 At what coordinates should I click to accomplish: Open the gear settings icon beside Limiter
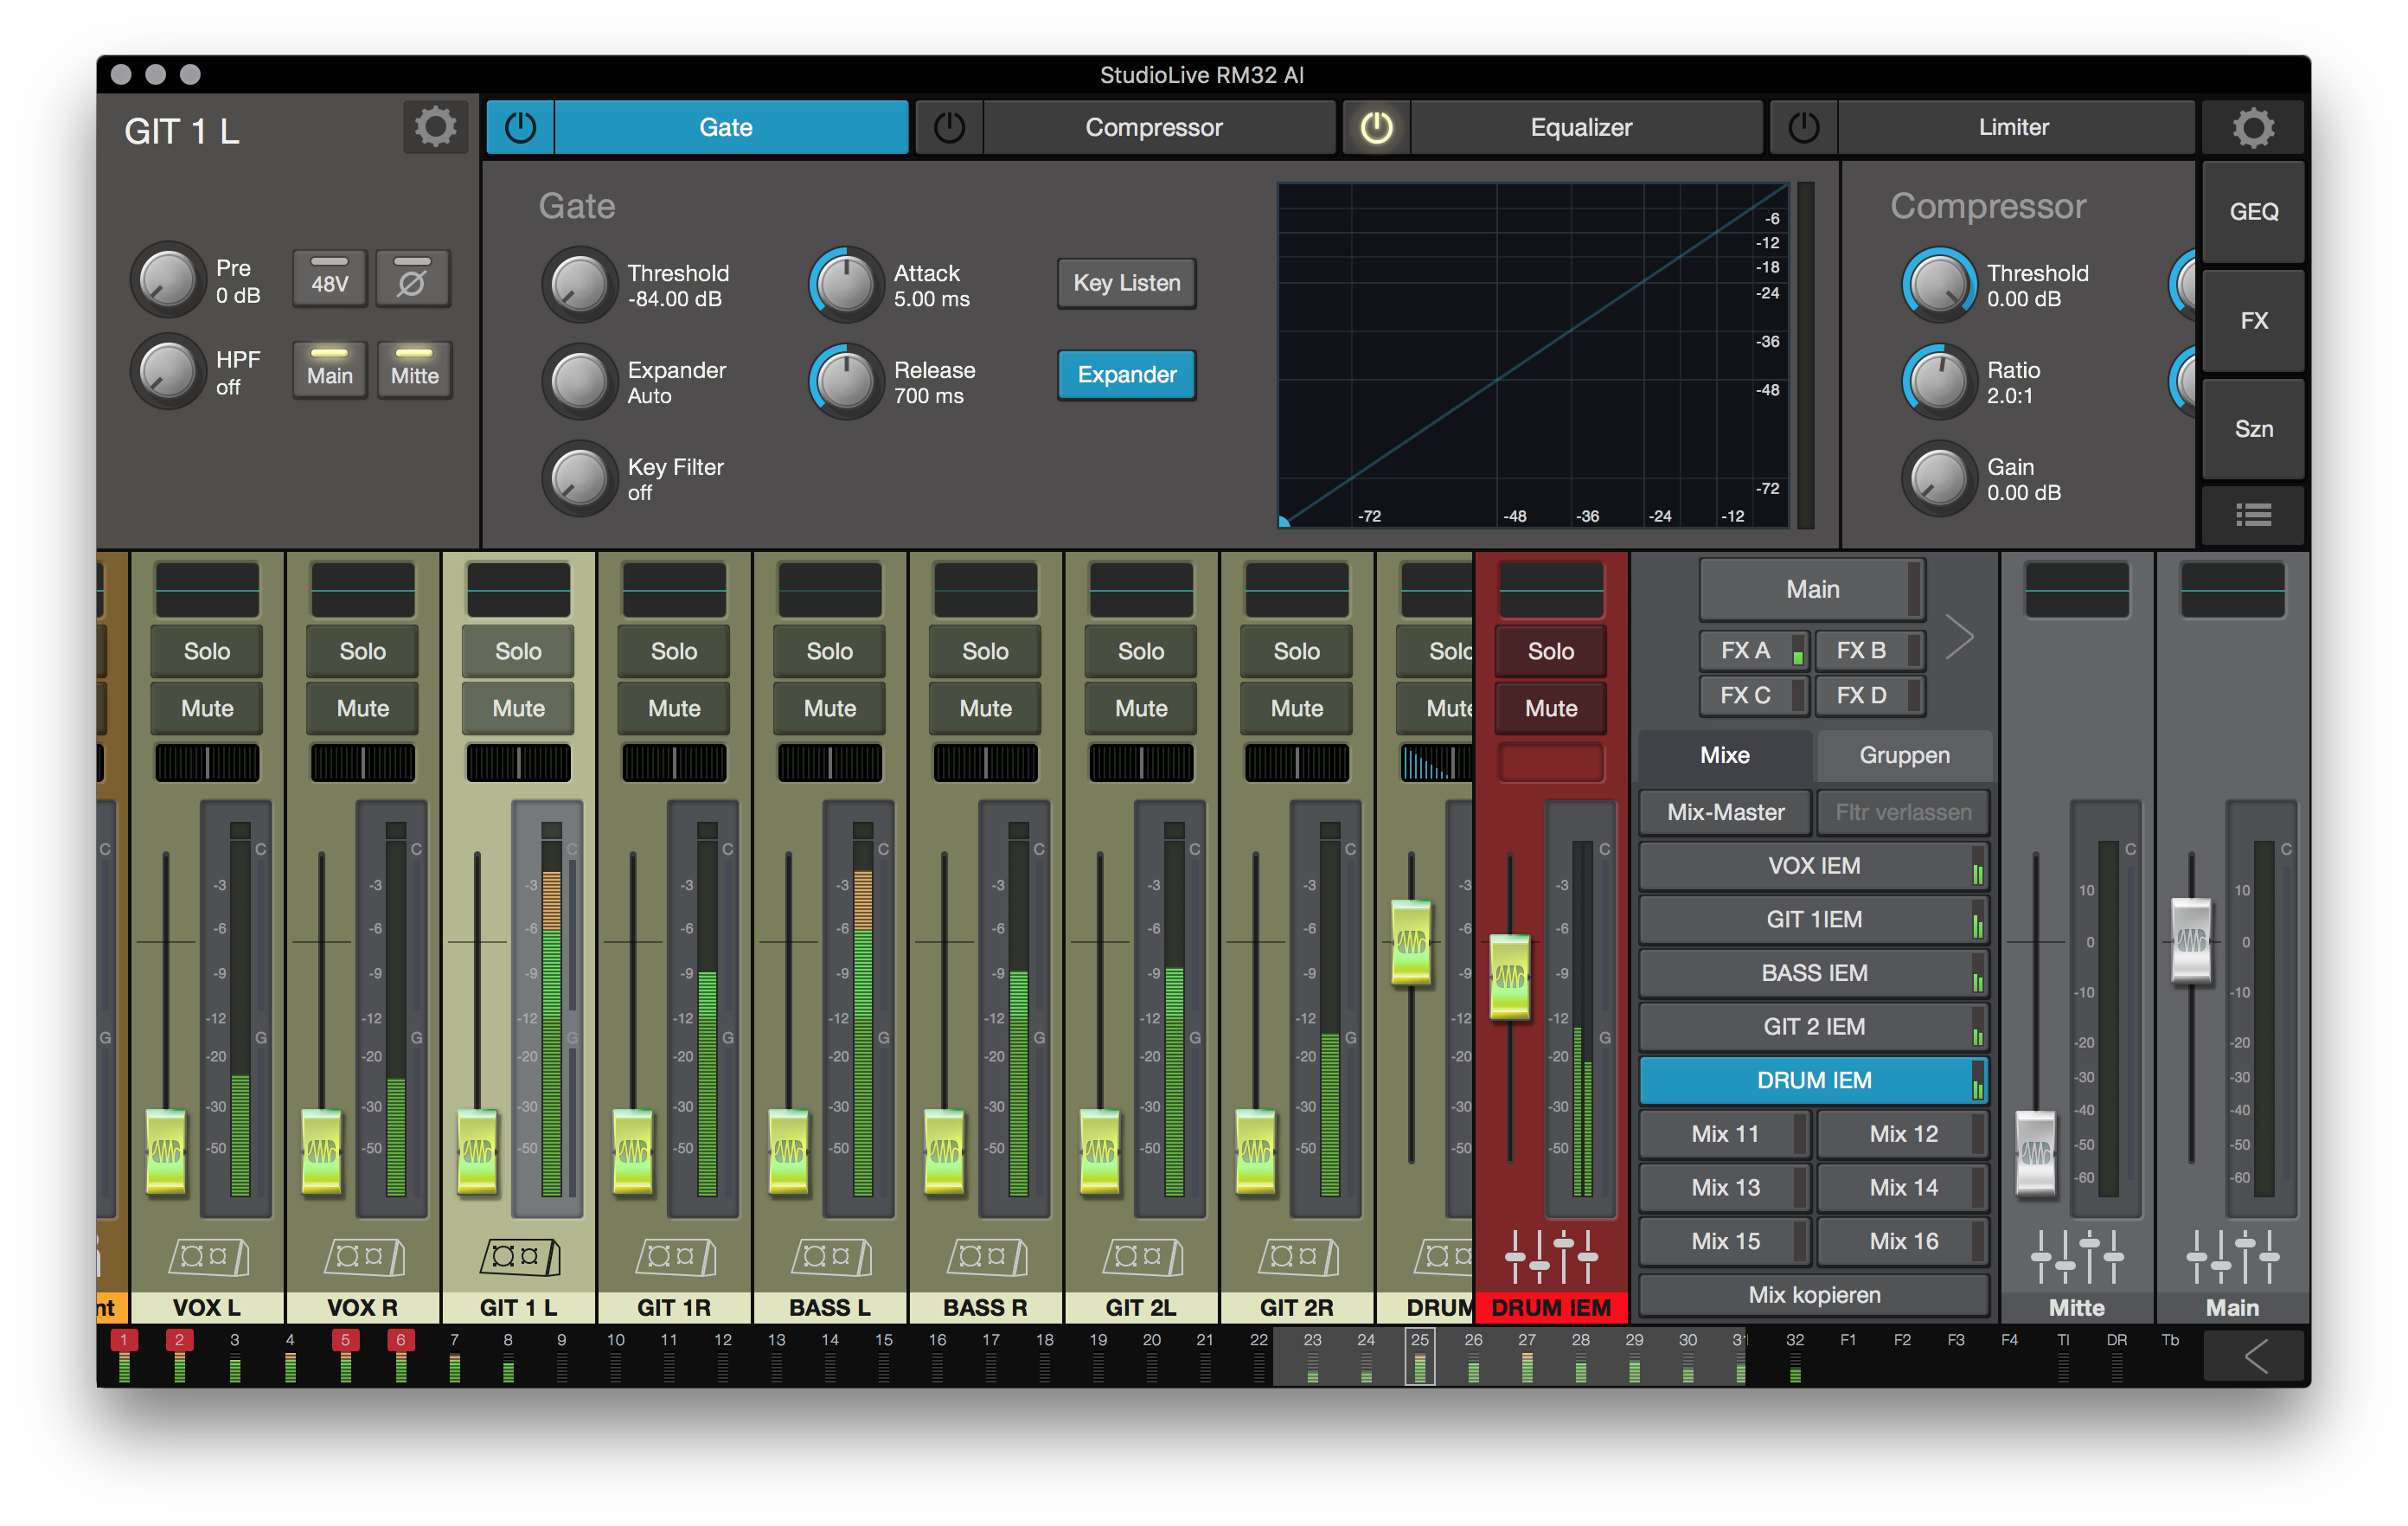(2253, 127)
